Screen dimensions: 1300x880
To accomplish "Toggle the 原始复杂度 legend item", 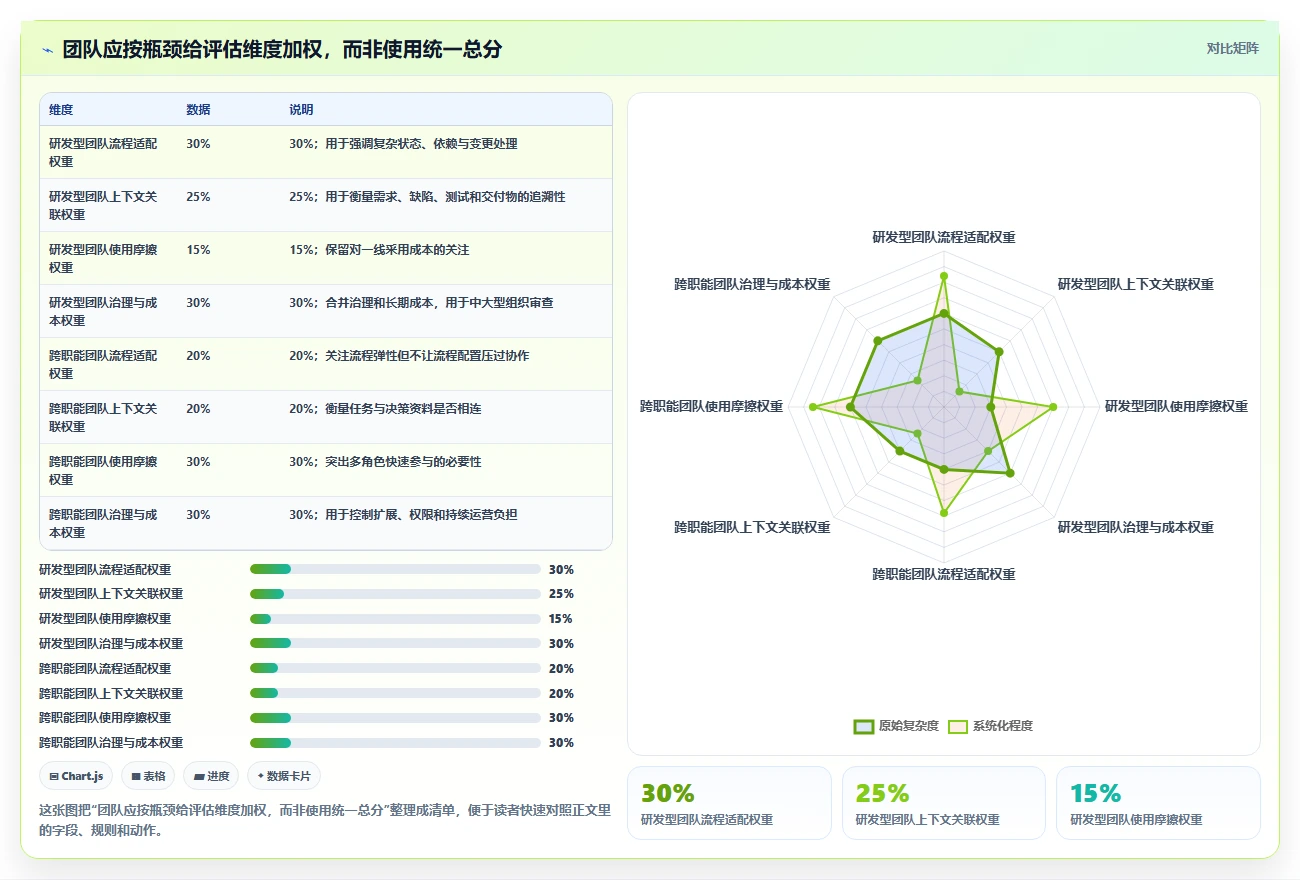I will click(896, 726).
